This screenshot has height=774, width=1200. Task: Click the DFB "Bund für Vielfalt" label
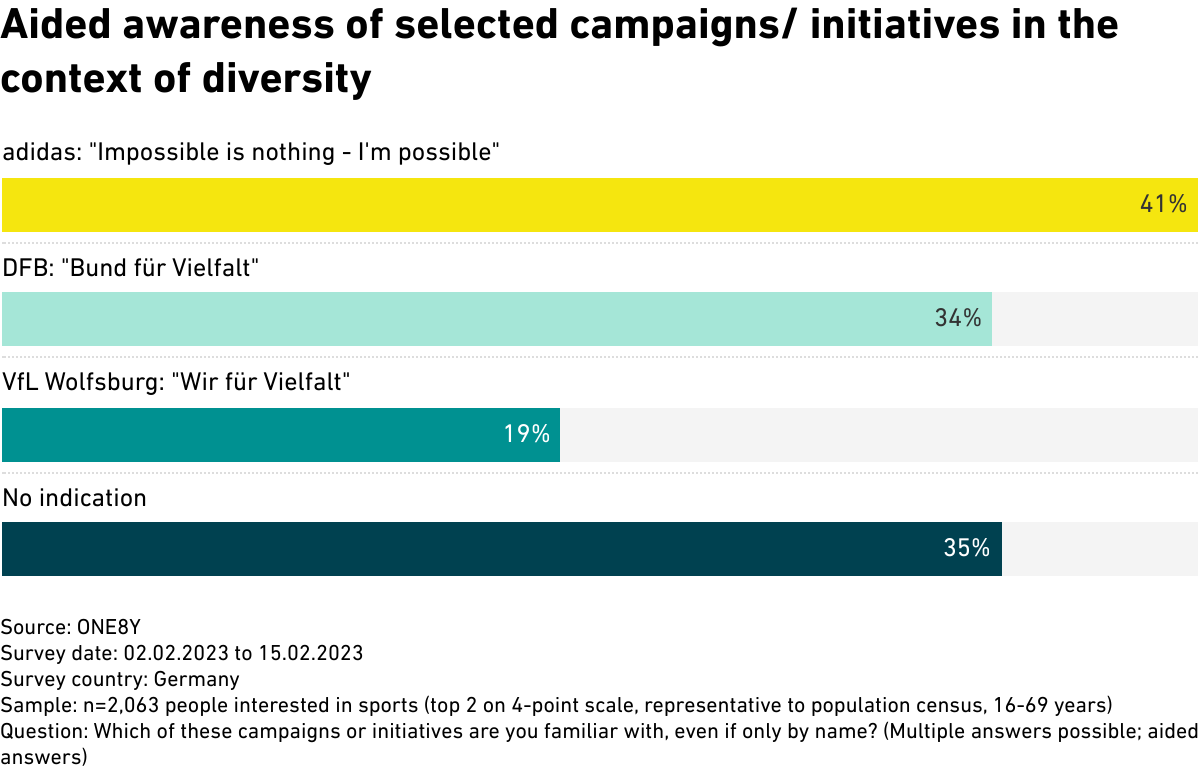coord(131,268)
